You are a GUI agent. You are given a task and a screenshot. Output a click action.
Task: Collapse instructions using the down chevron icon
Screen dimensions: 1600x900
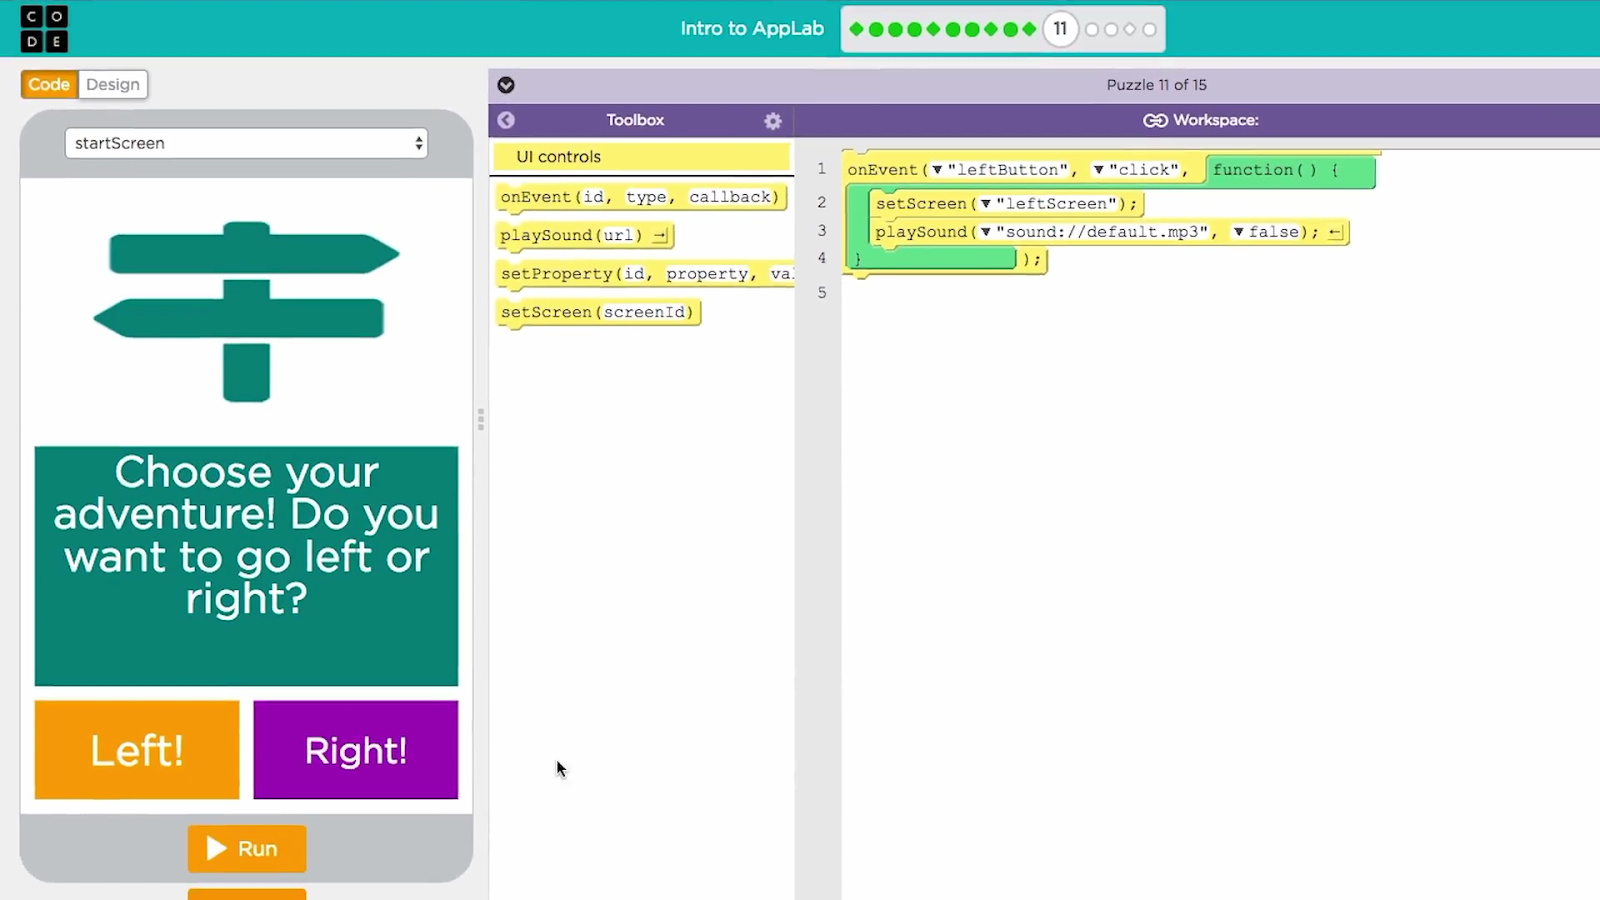click(x=506, y=85)
